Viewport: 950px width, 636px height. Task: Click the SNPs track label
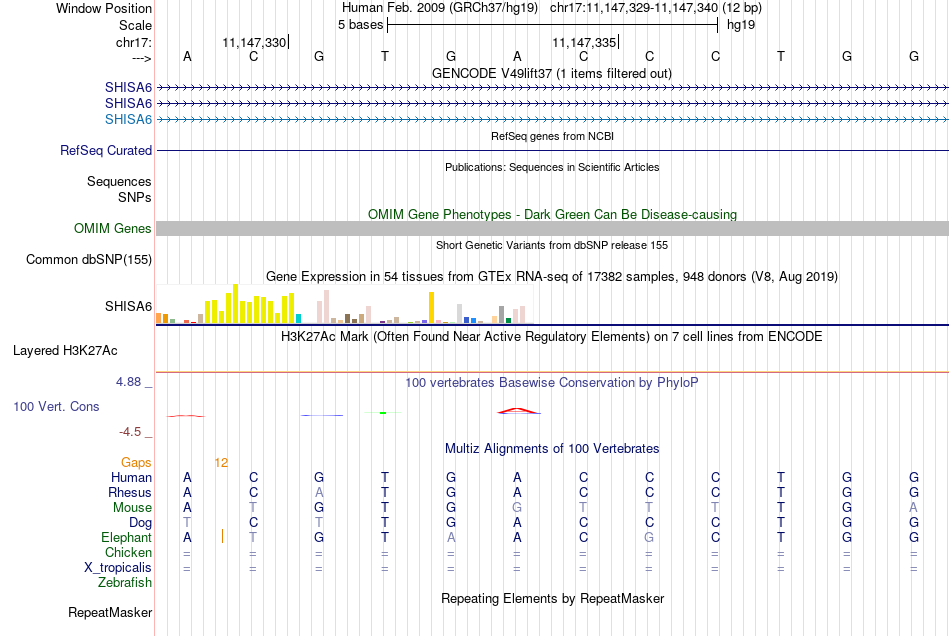(x=135, y=197)
